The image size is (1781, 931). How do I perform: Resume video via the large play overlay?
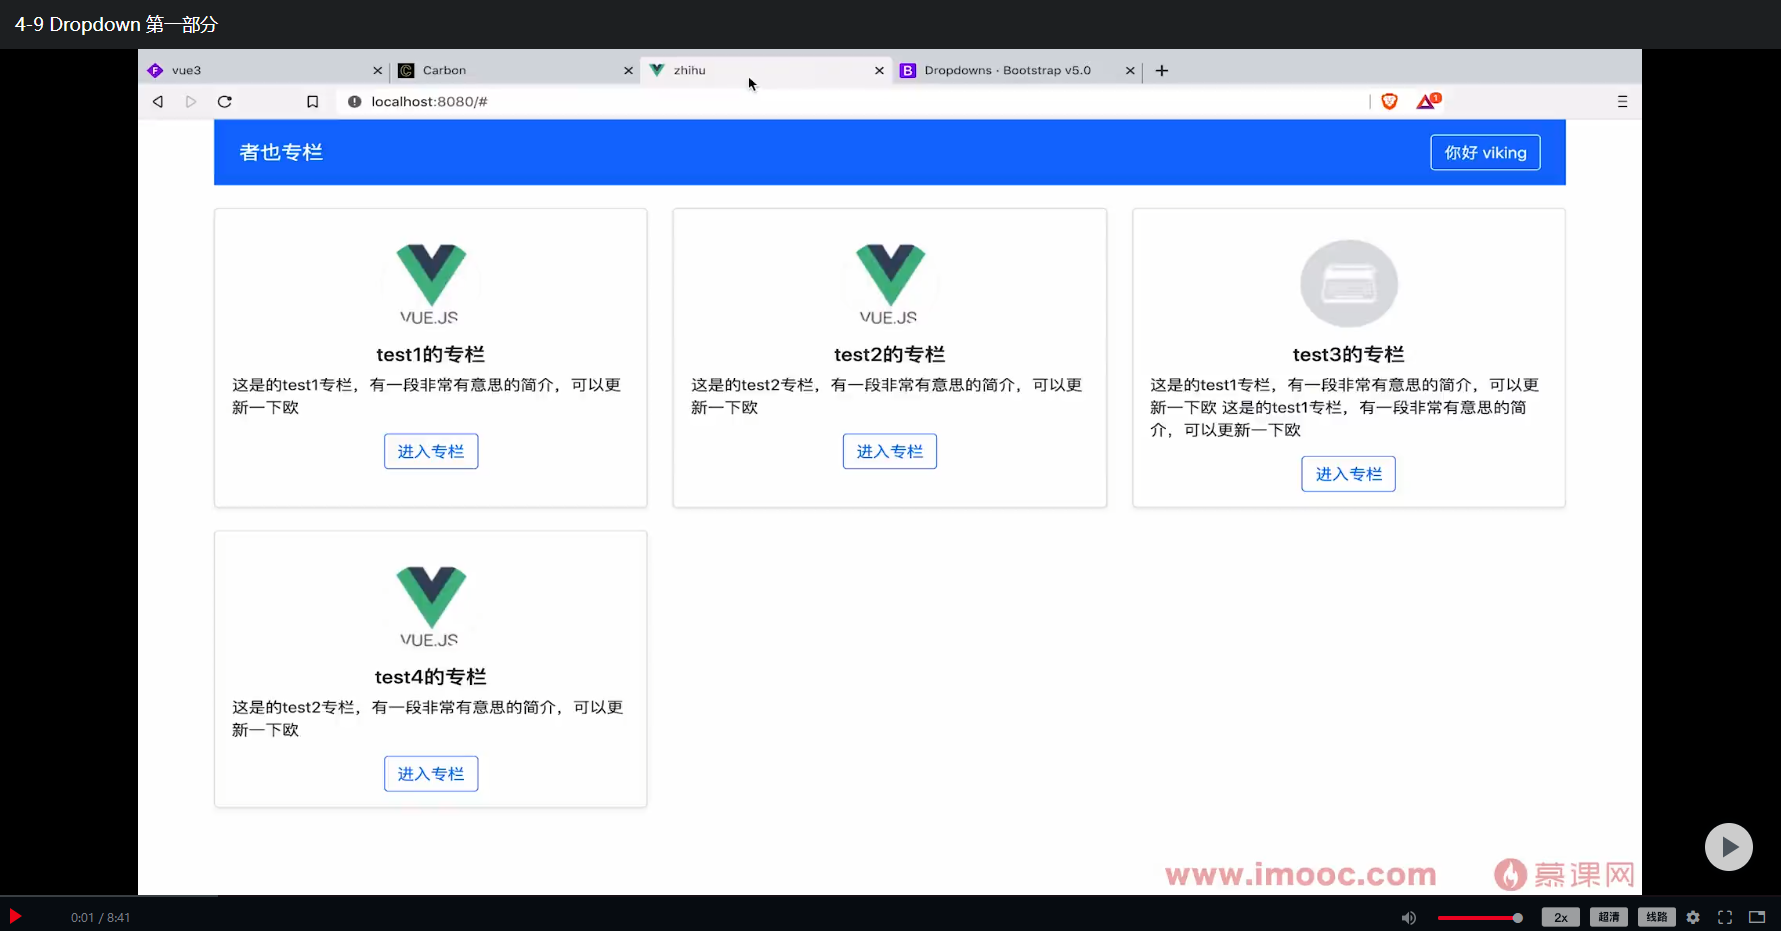pyautogui.click(x=1728, y=847)
